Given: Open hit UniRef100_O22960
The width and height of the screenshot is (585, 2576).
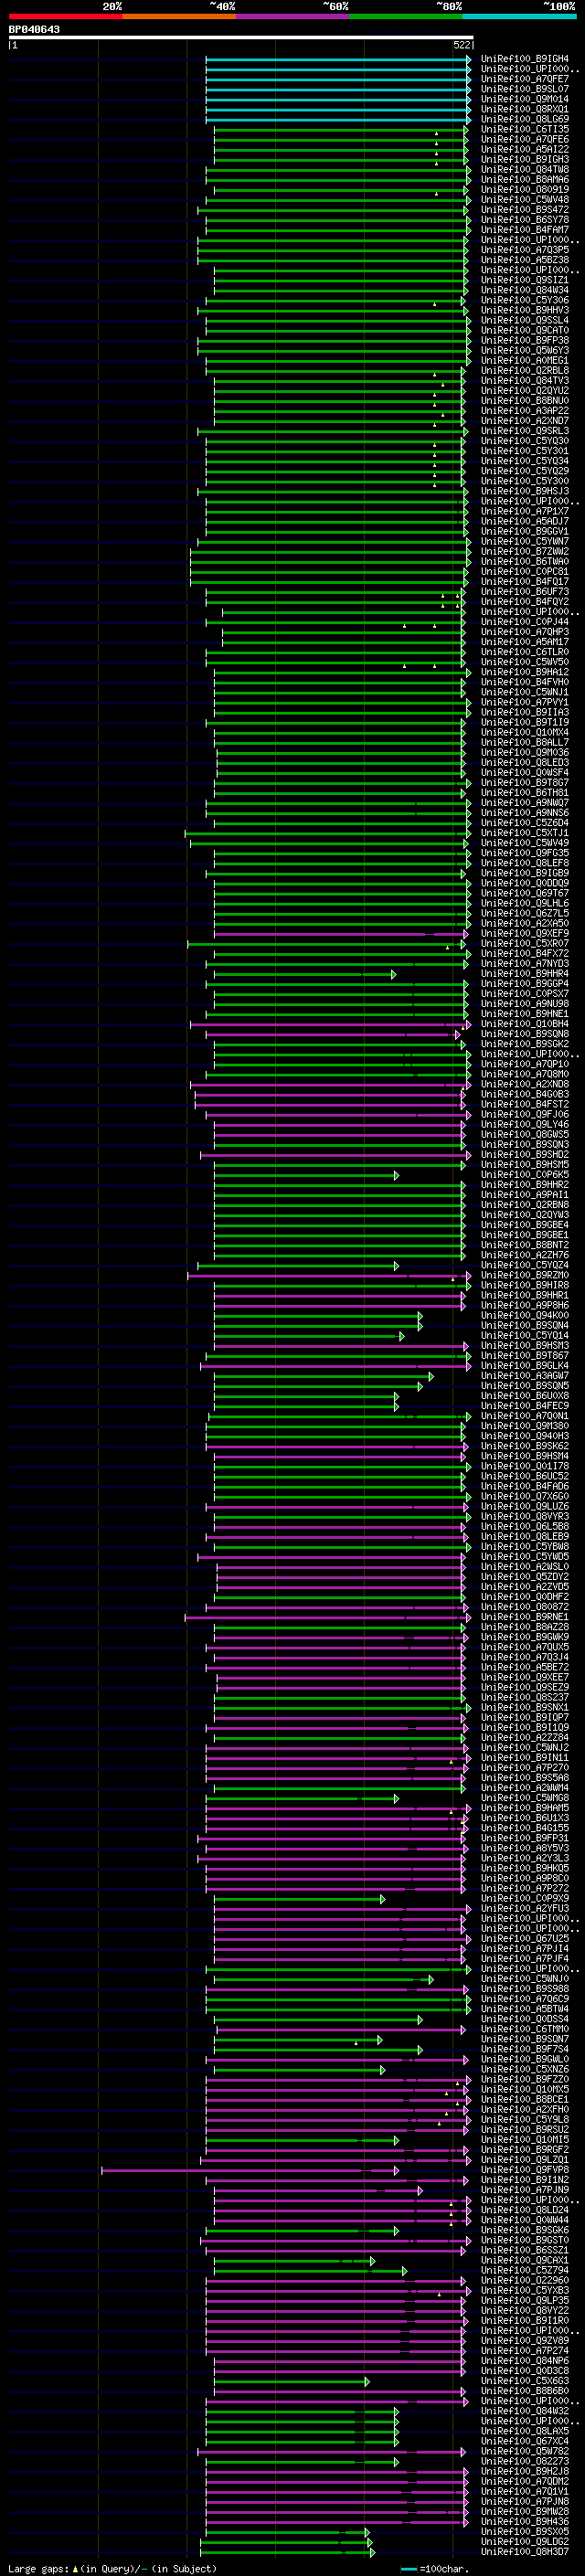Looking at the screenshot, I should pyautogui.click(x=524, y=2281).
